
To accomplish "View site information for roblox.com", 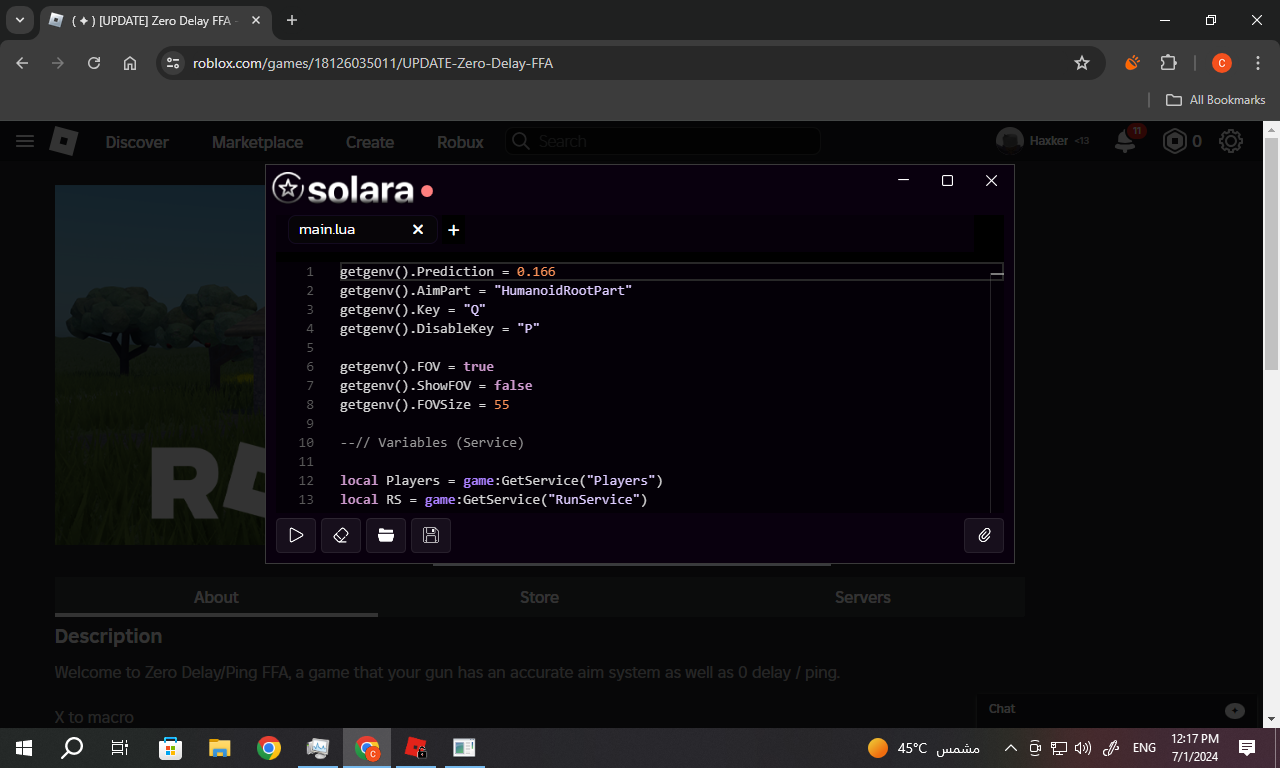I will (173, 63).
